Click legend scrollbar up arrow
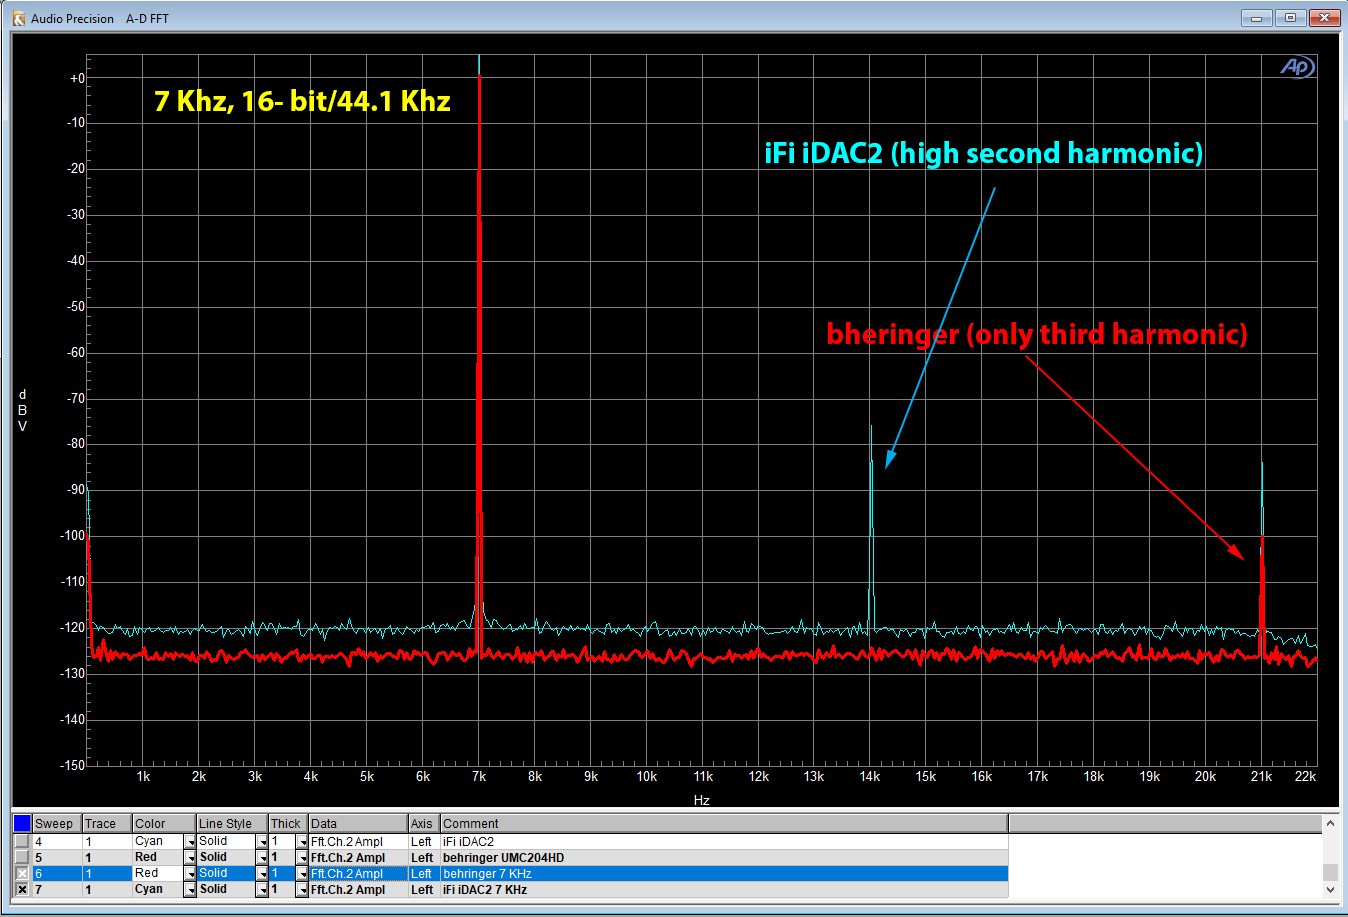Screen dimensions: 1348x917 pyautogui.click(x=1330, y=823)
